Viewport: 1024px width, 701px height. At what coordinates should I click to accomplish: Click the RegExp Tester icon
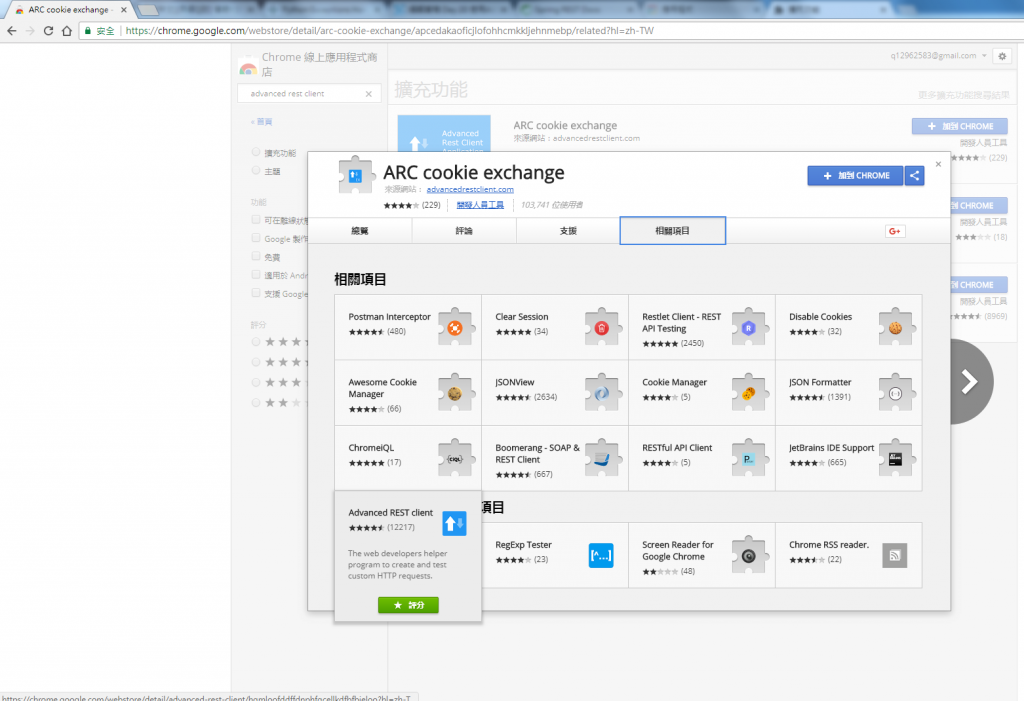click(601, 555)
